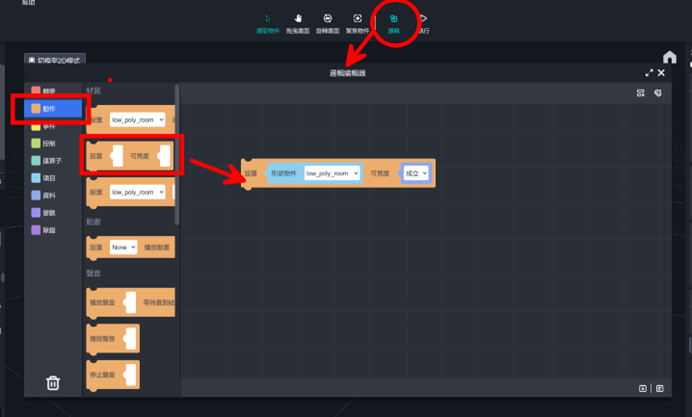This screenshot has width=692, height=417.
Task: Select the 控制 control category
Action: [48, 143]
